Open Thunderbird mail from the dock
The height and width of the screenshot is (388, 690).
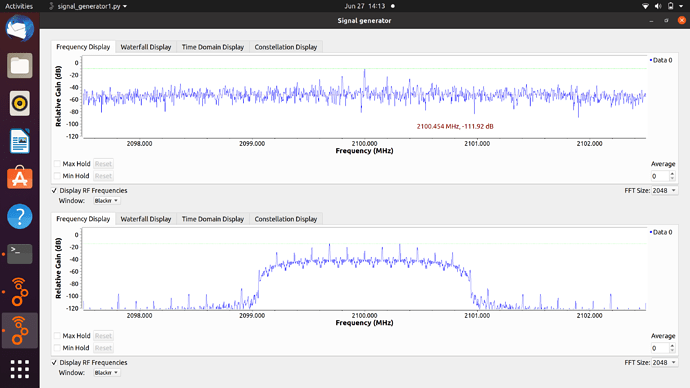tap(19, 28)
